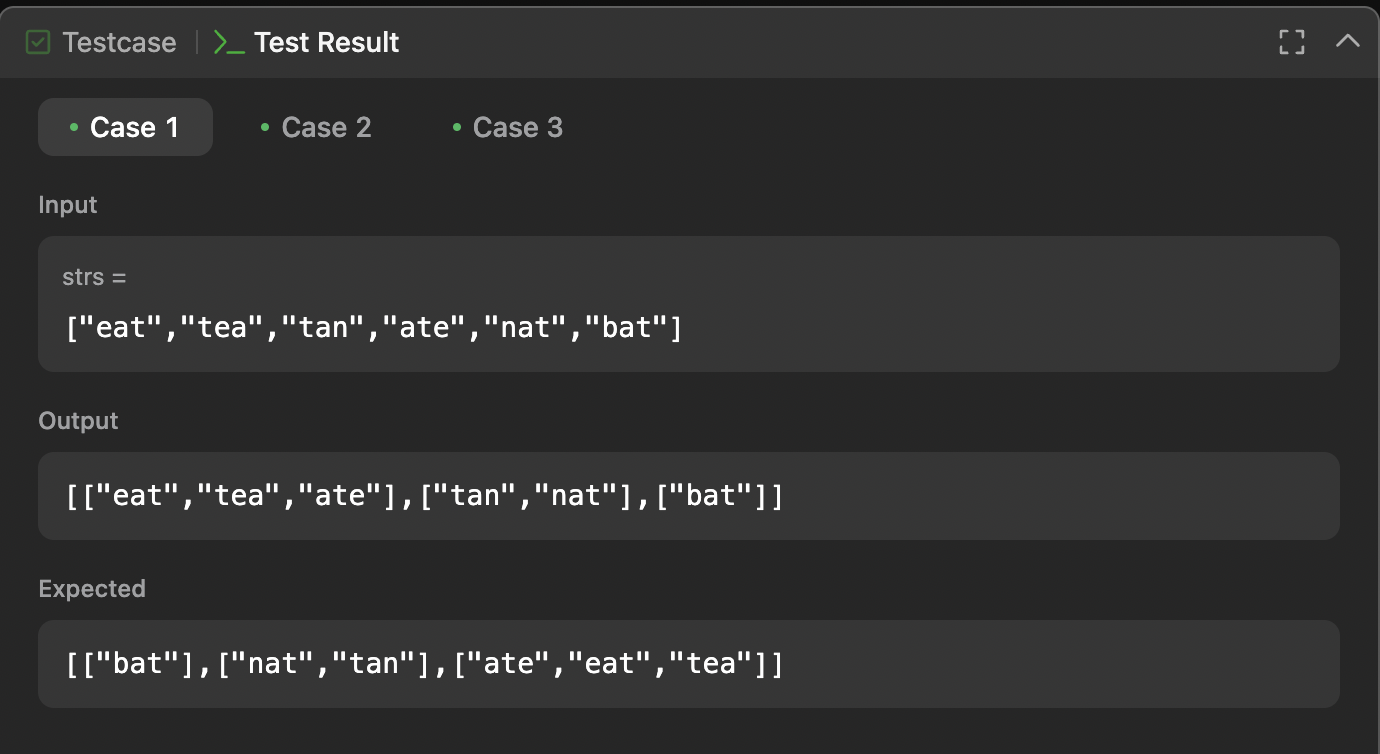Image resolution: width=1380 pixels, height=754 pixels.
Task: Click the terminal prompt icon beside Test Result
Action: [x=229, y=43]
